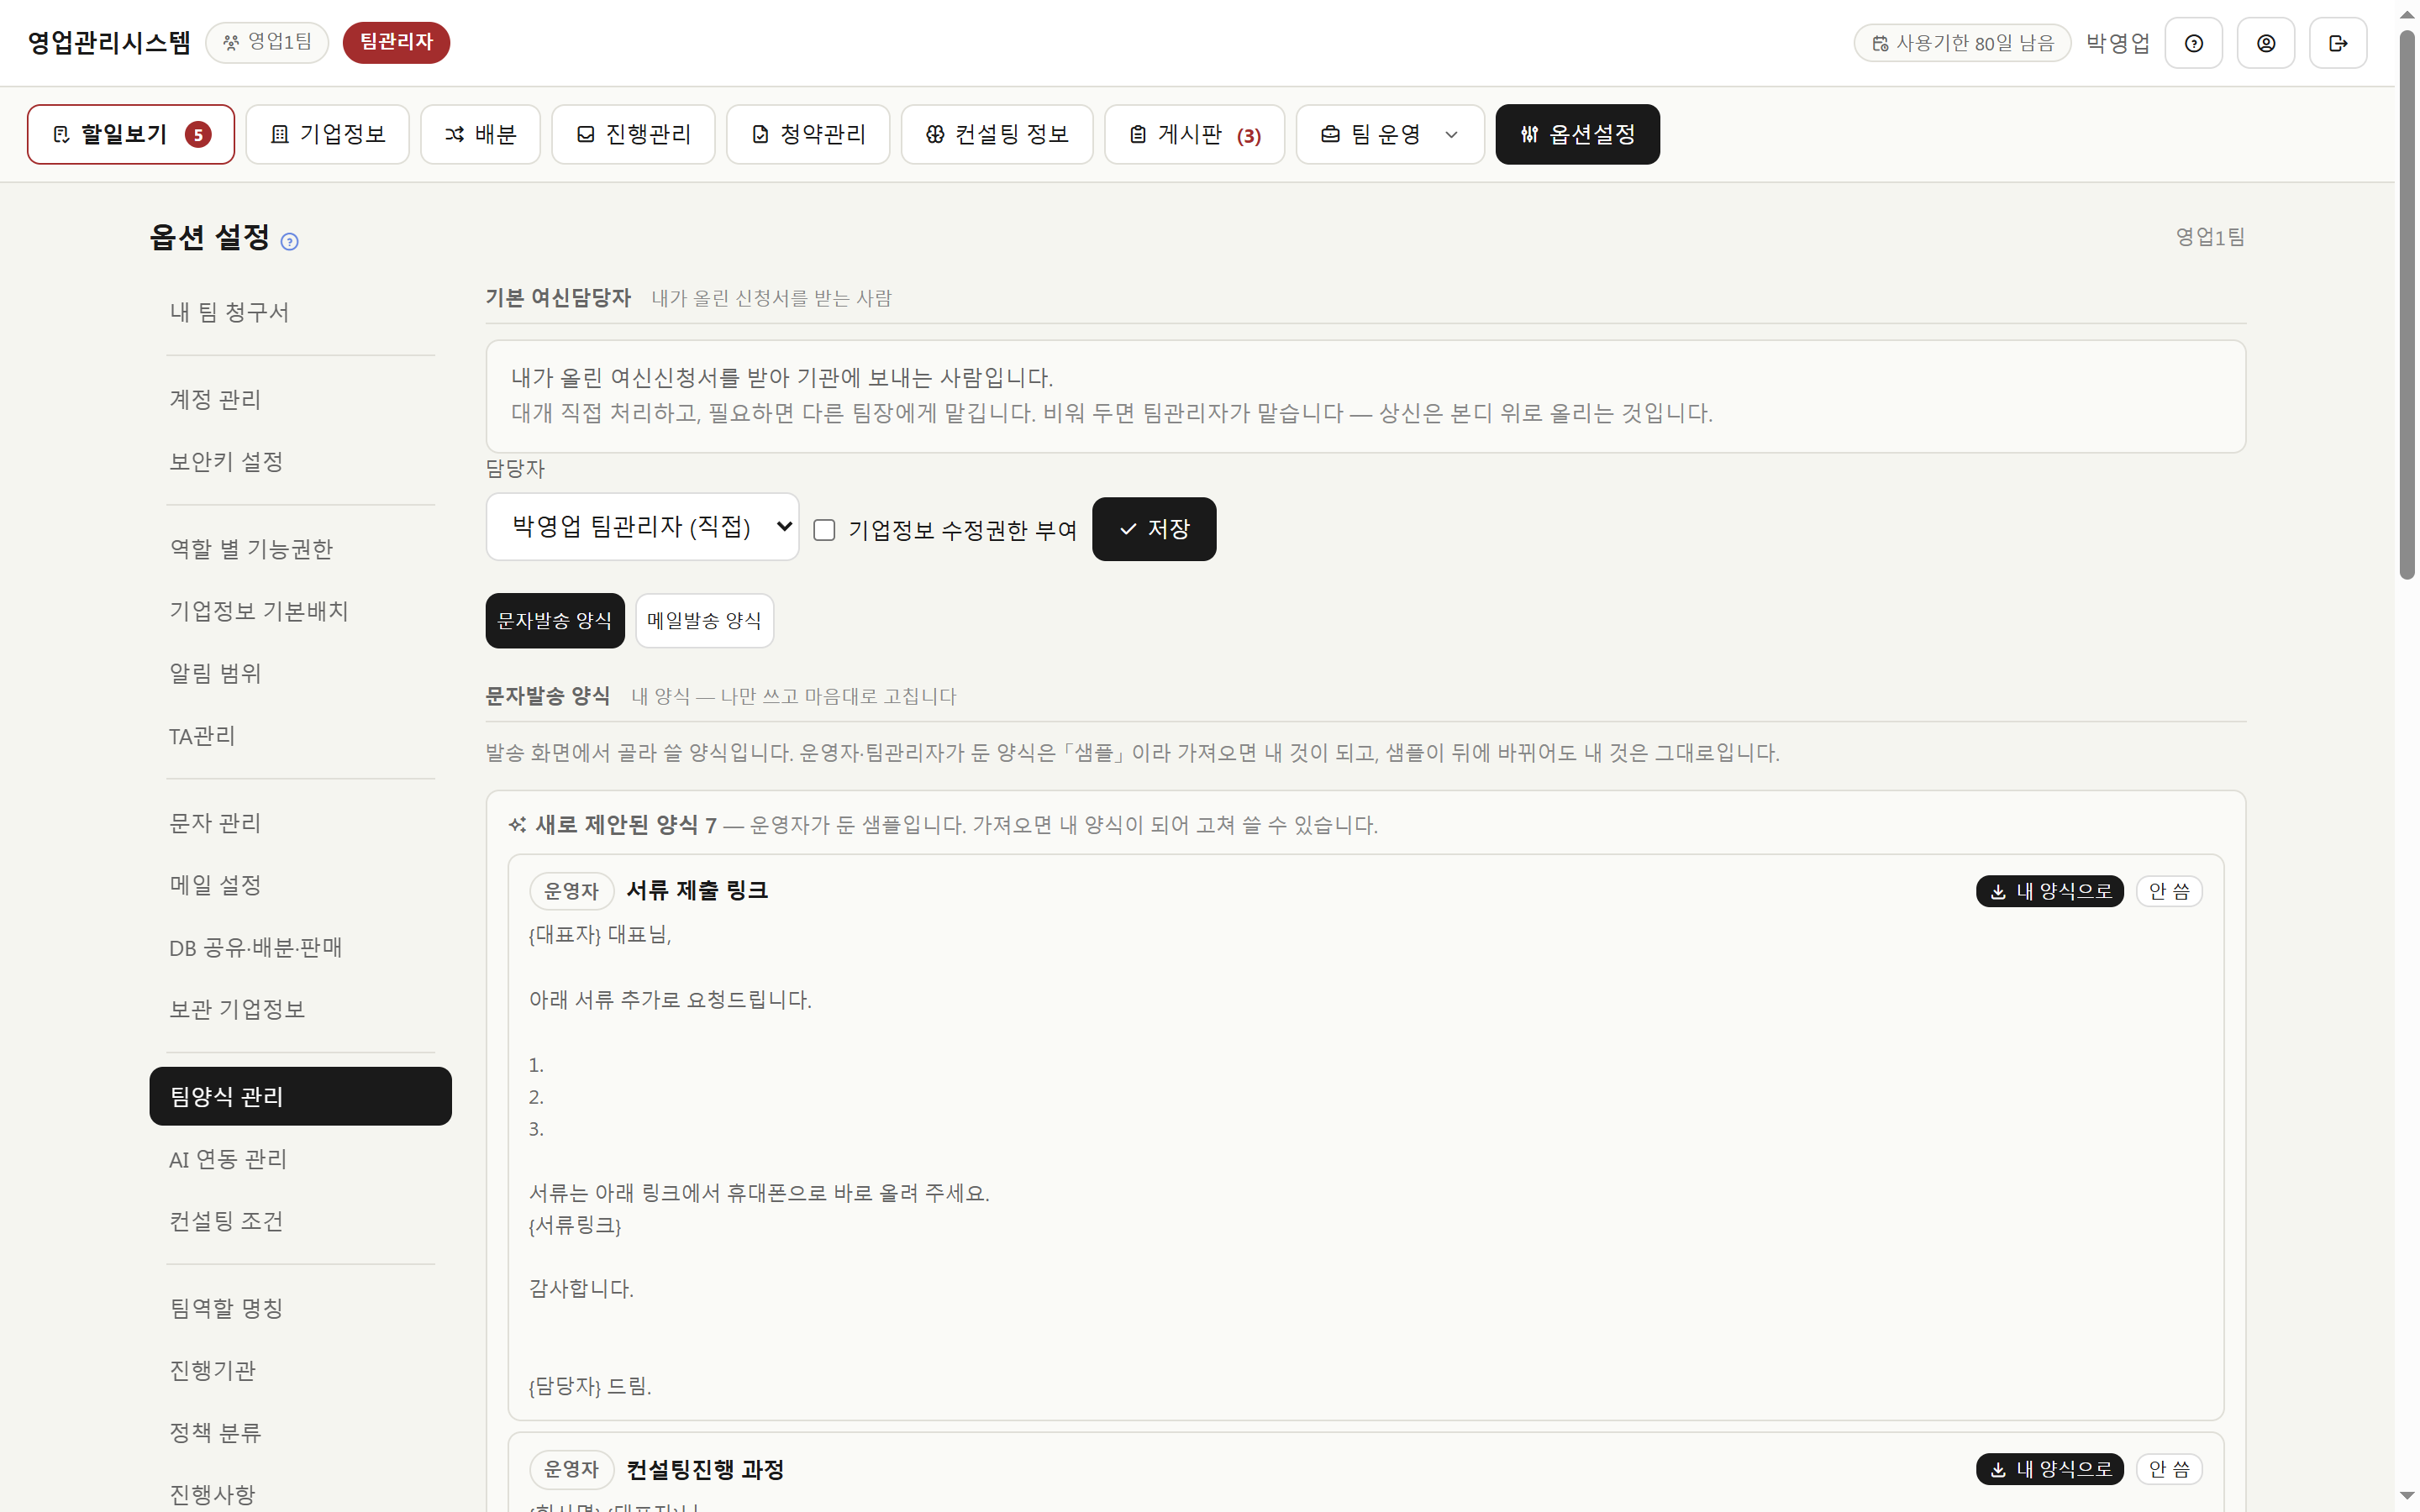Click the 저장 button
Viewport: 2420px width, 1512px height.
click(1154, 529)
